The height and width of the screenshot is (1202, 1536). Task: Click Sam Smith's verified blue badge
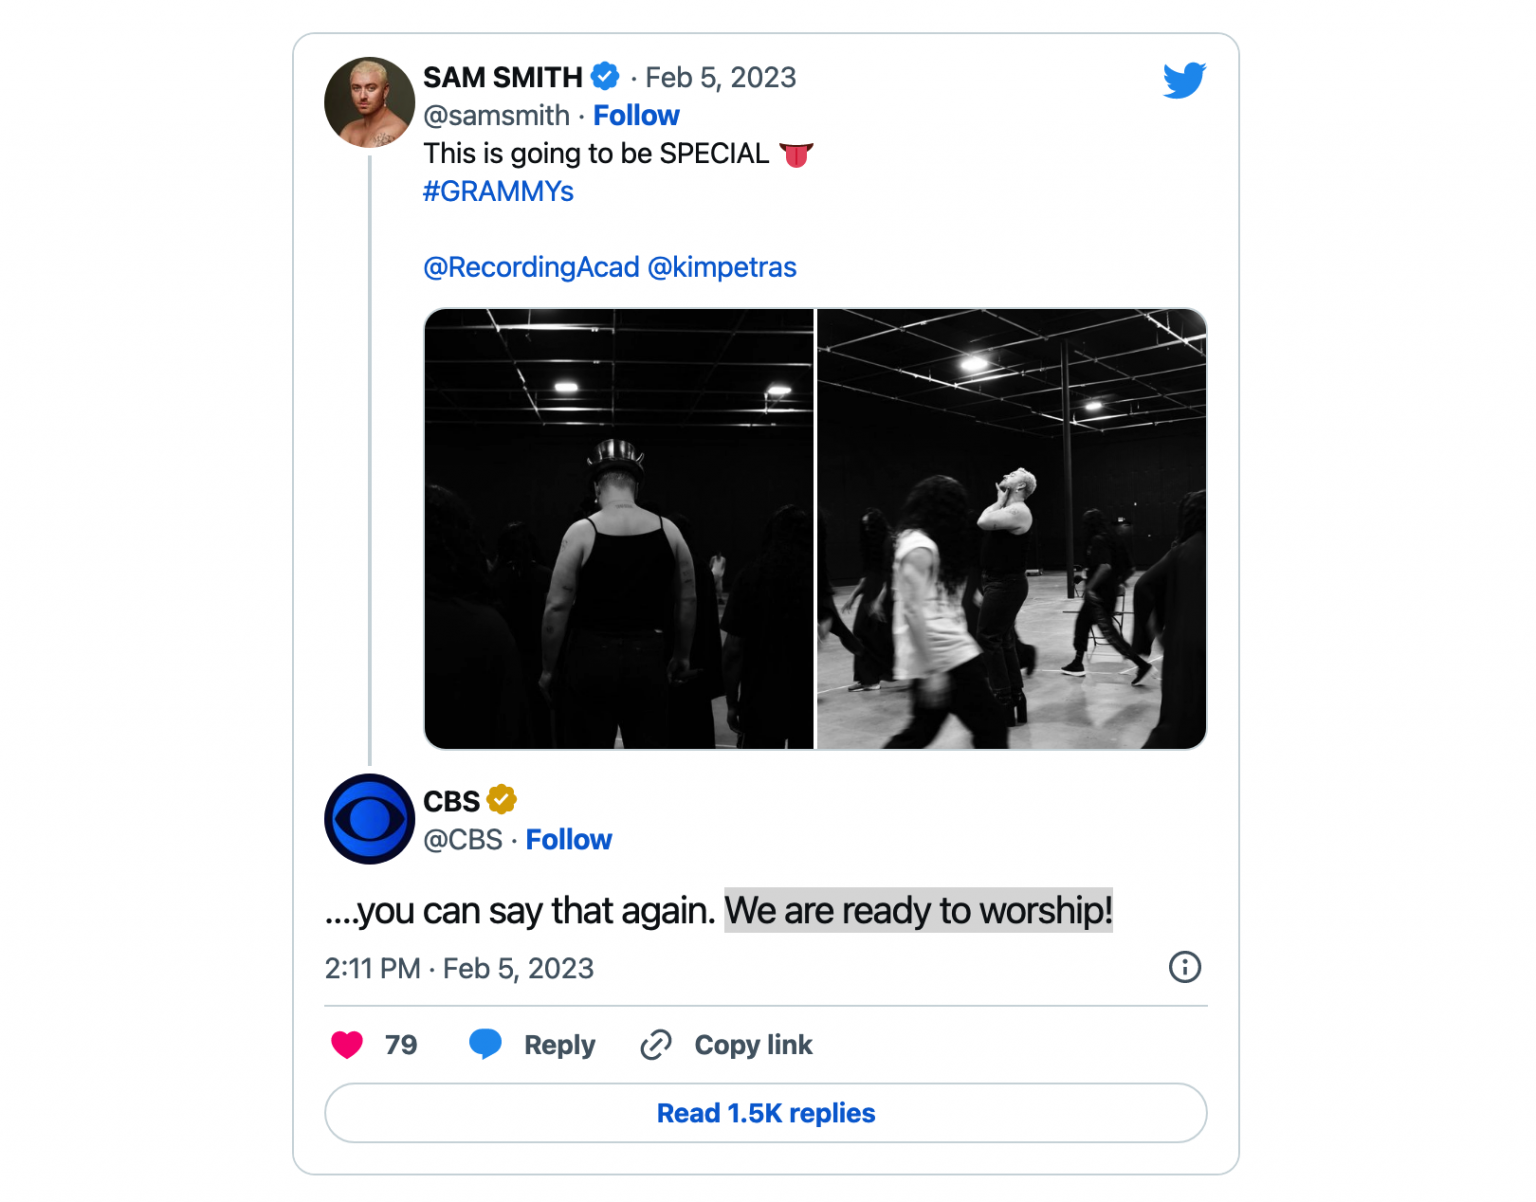[605, 76]
